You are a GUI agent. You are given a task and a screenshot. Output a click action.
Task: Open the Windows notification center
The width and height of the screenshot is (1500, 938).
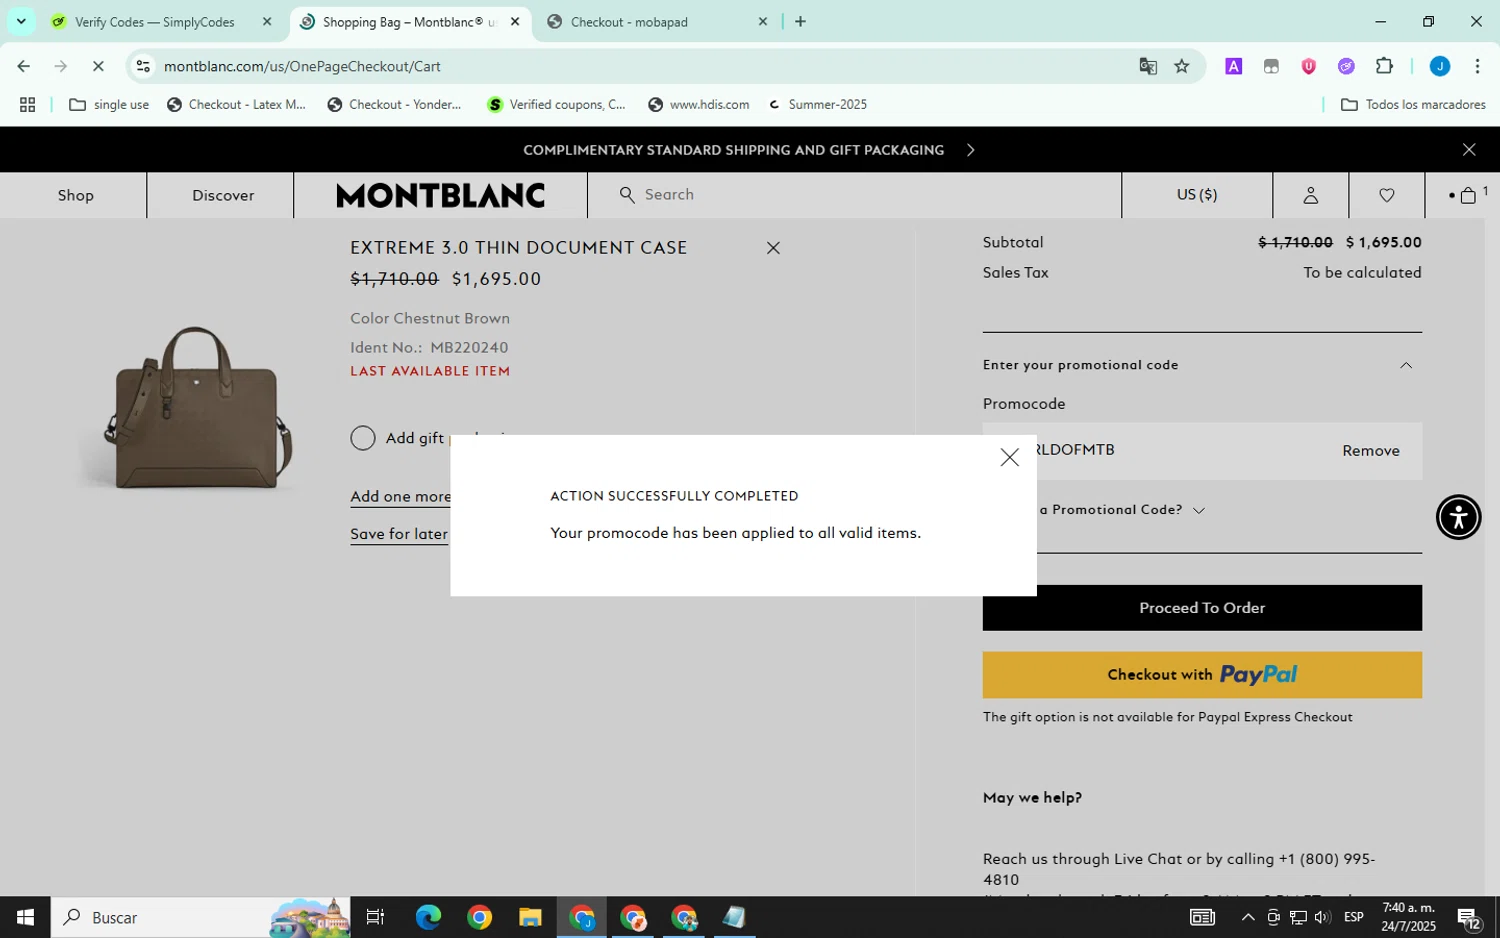[1468, 917]
